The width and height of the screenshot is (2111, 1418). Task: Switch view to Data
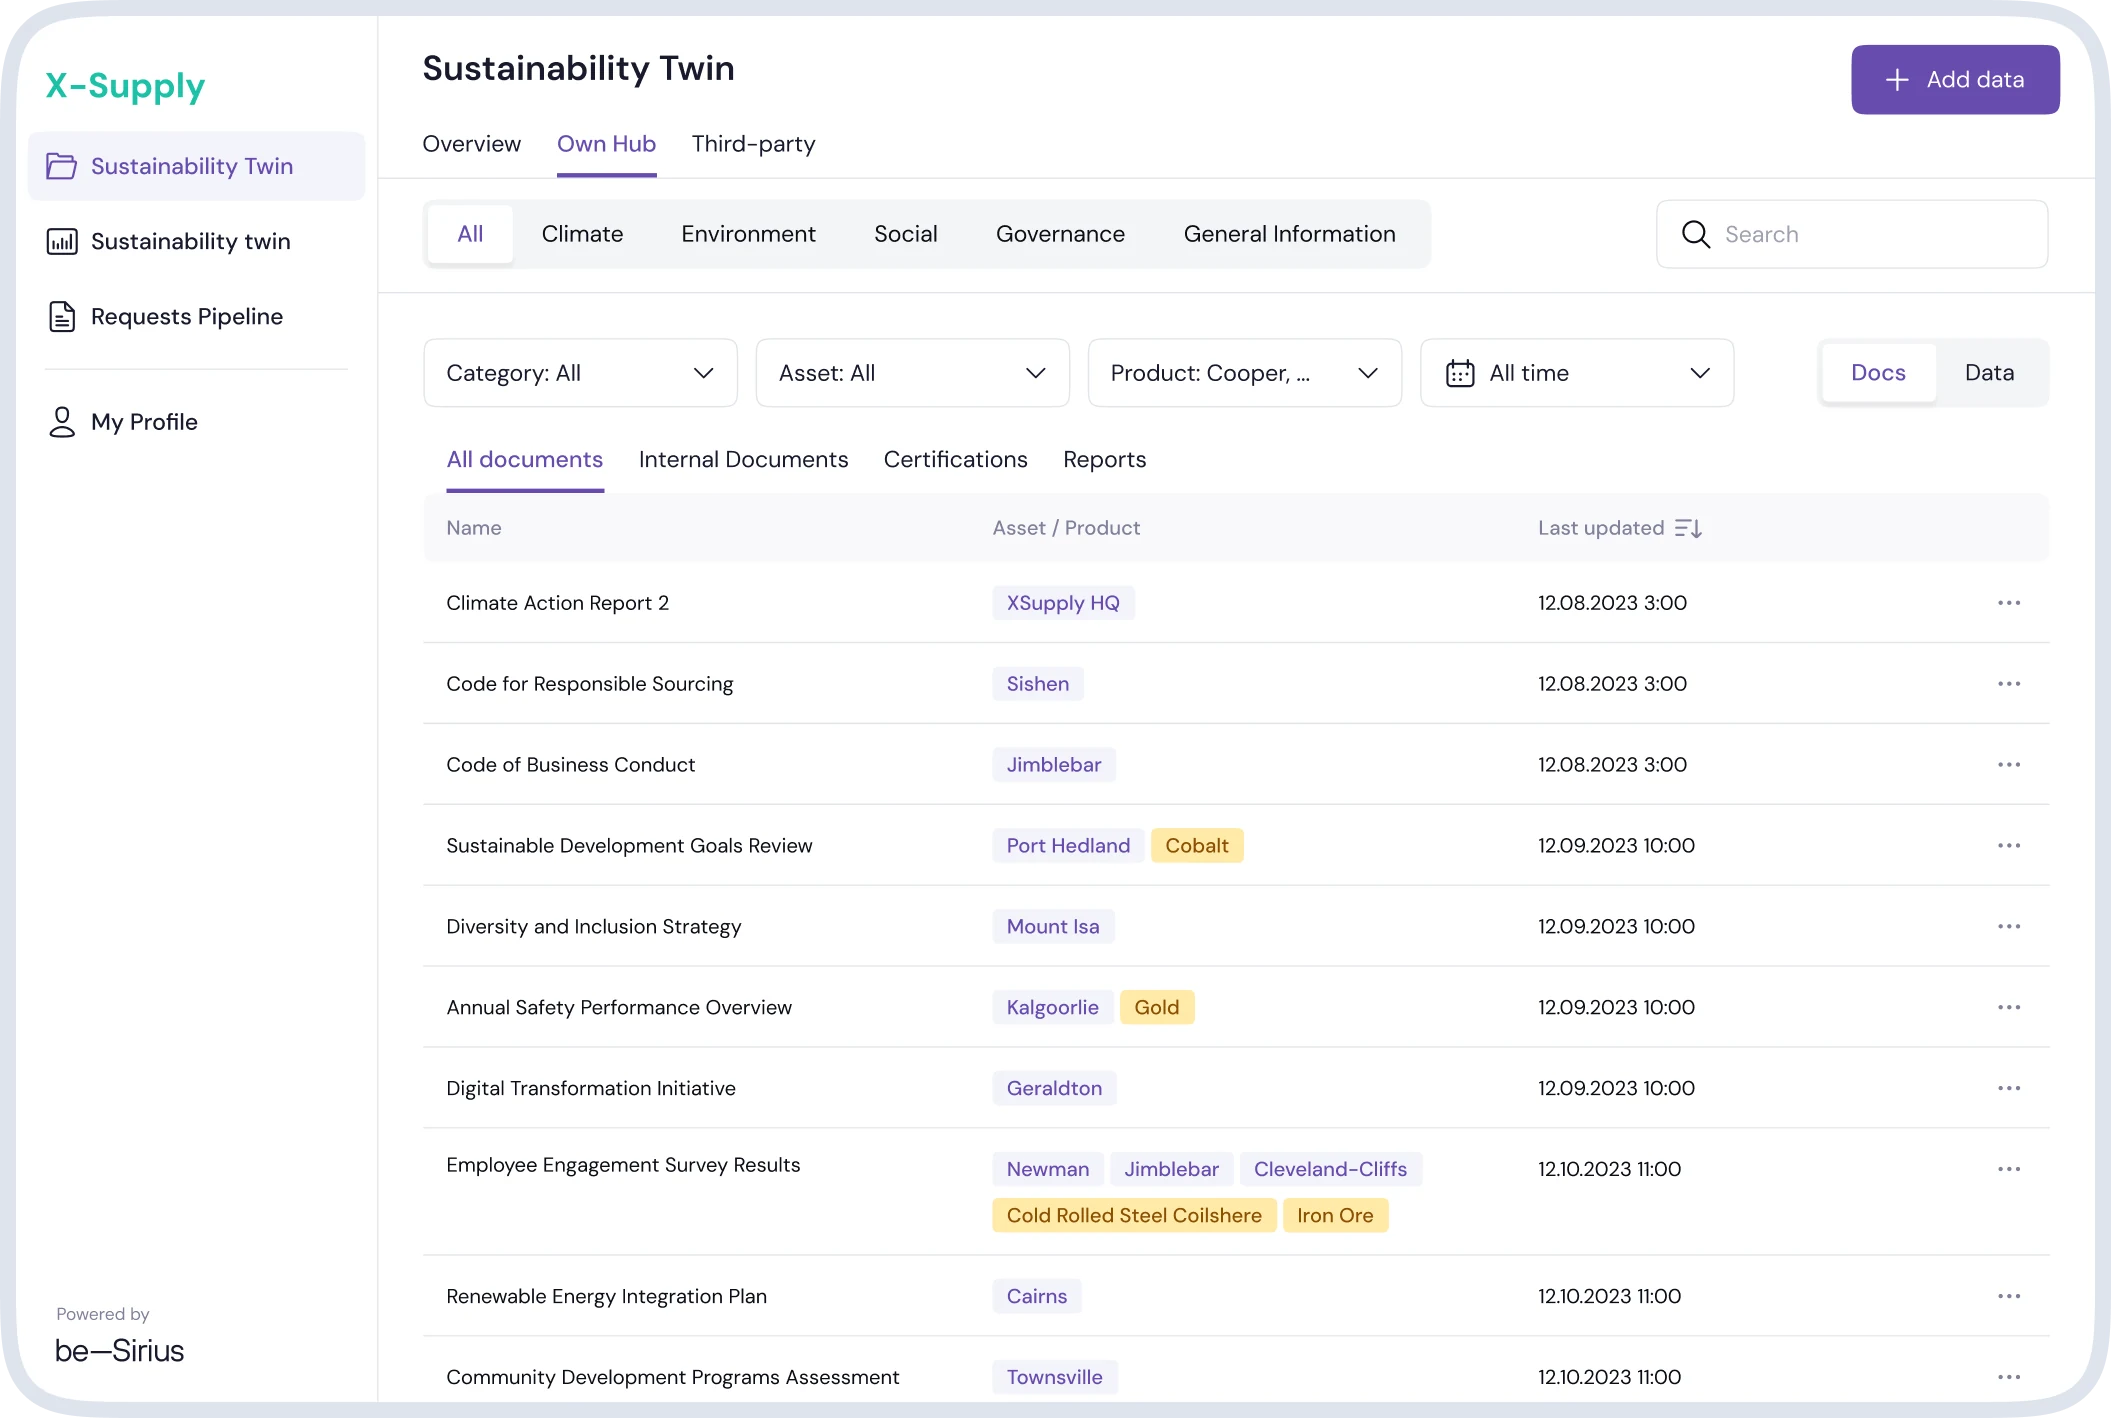pos(1989,373)
